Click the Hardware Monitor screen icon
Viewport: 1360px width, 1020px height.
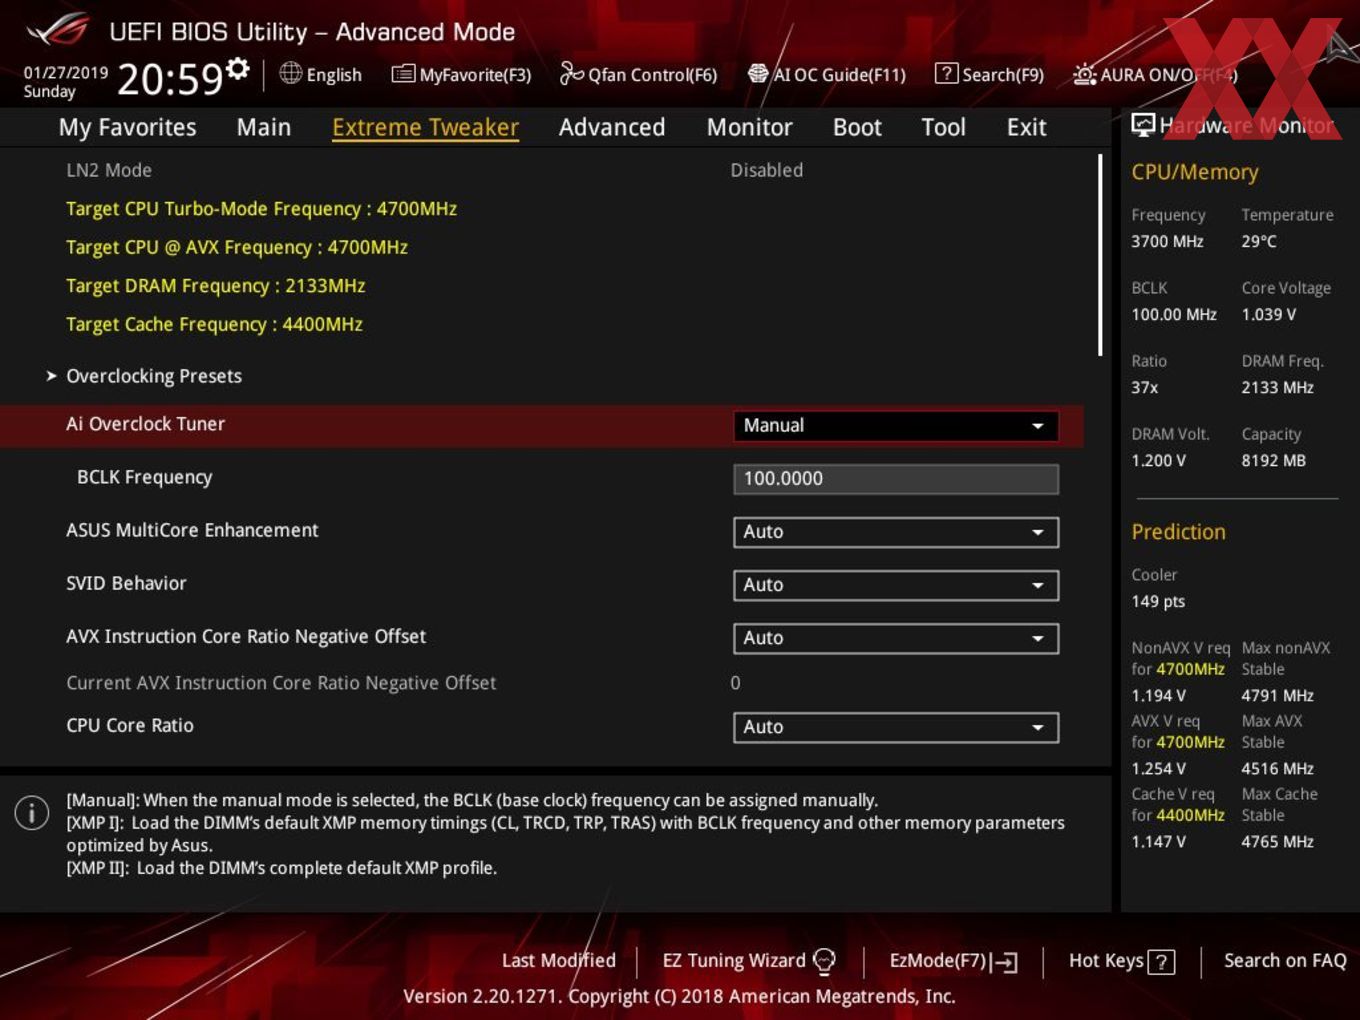pyautogui.click(x=1143, y=125)
